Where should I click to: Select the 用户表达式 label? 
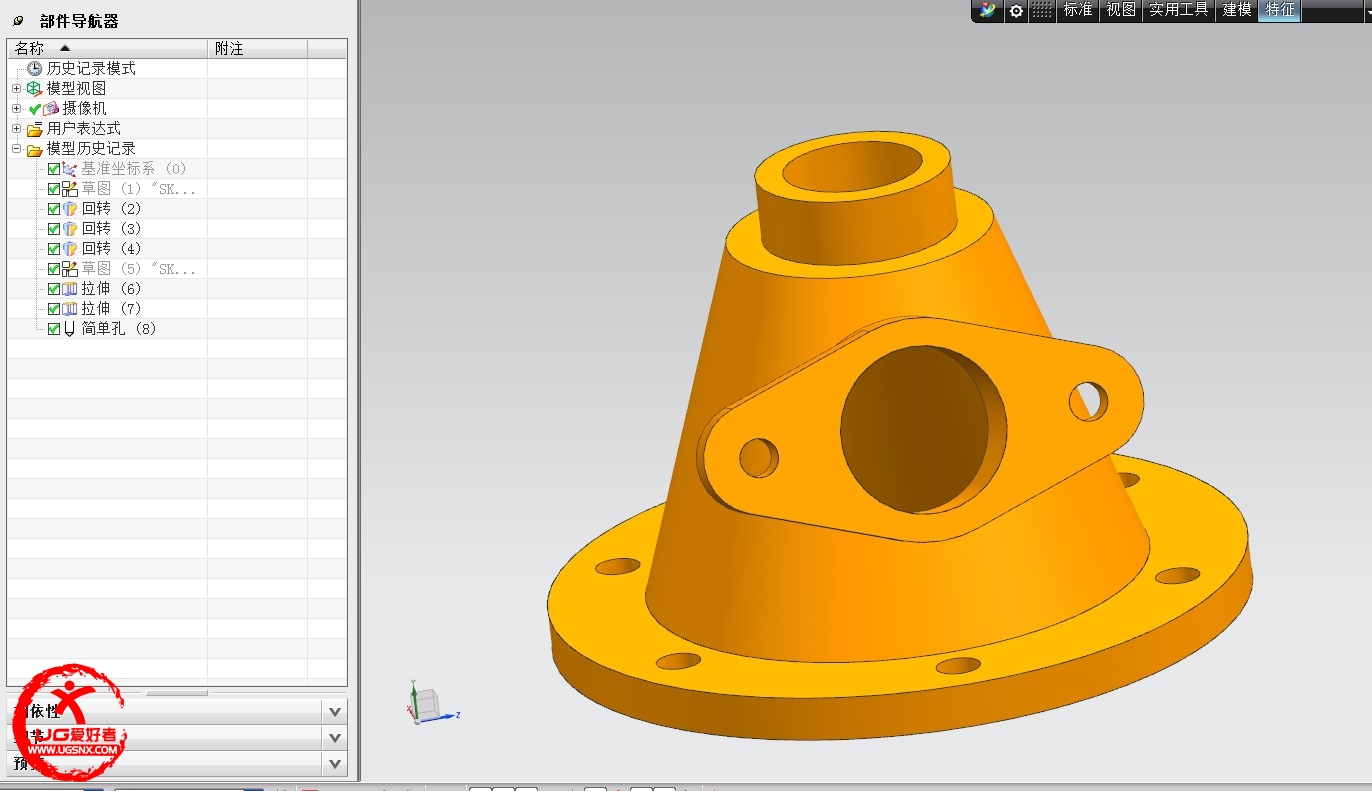tap(84, 128)
